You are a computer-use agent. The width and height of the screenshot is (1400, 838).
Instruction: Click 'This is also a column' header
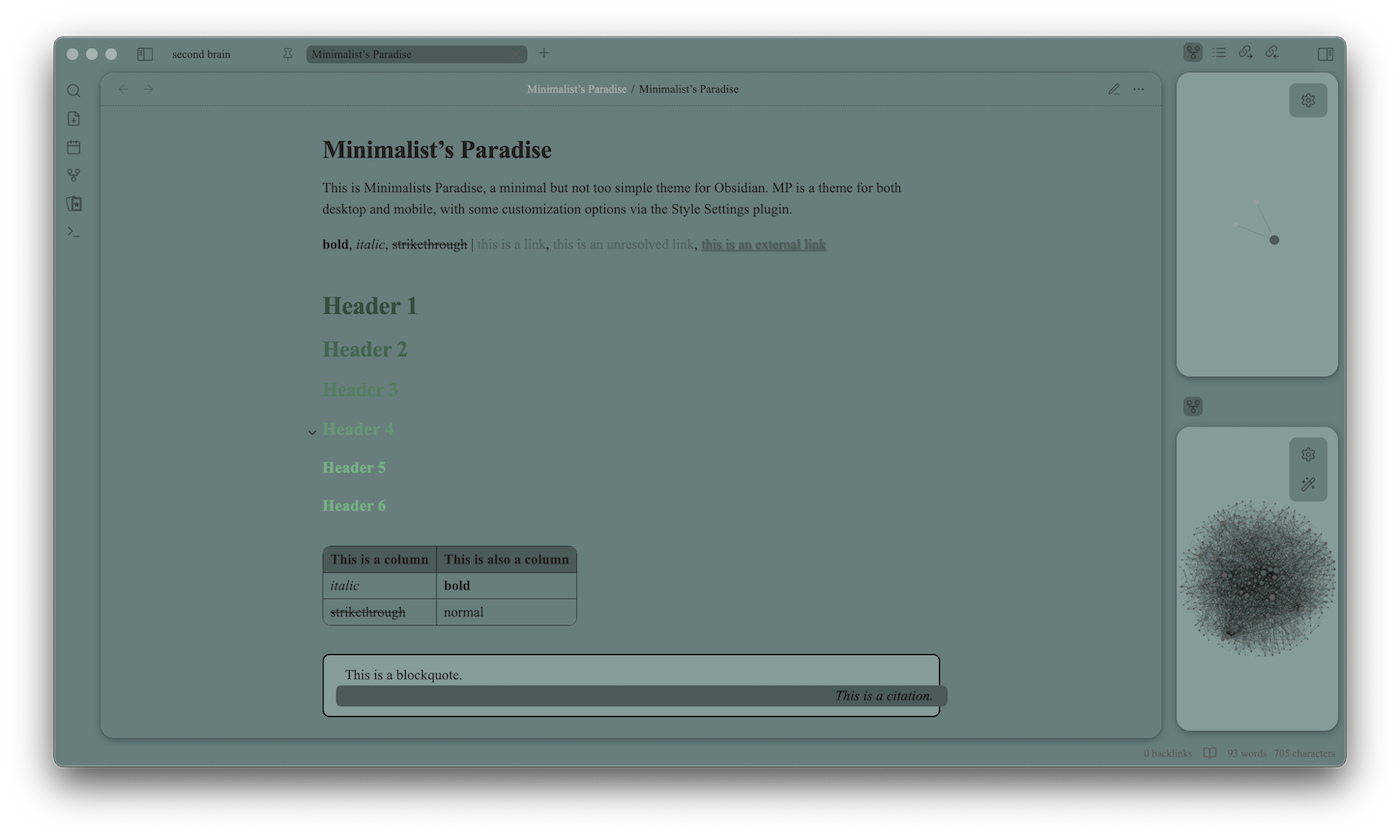(506, 559)
